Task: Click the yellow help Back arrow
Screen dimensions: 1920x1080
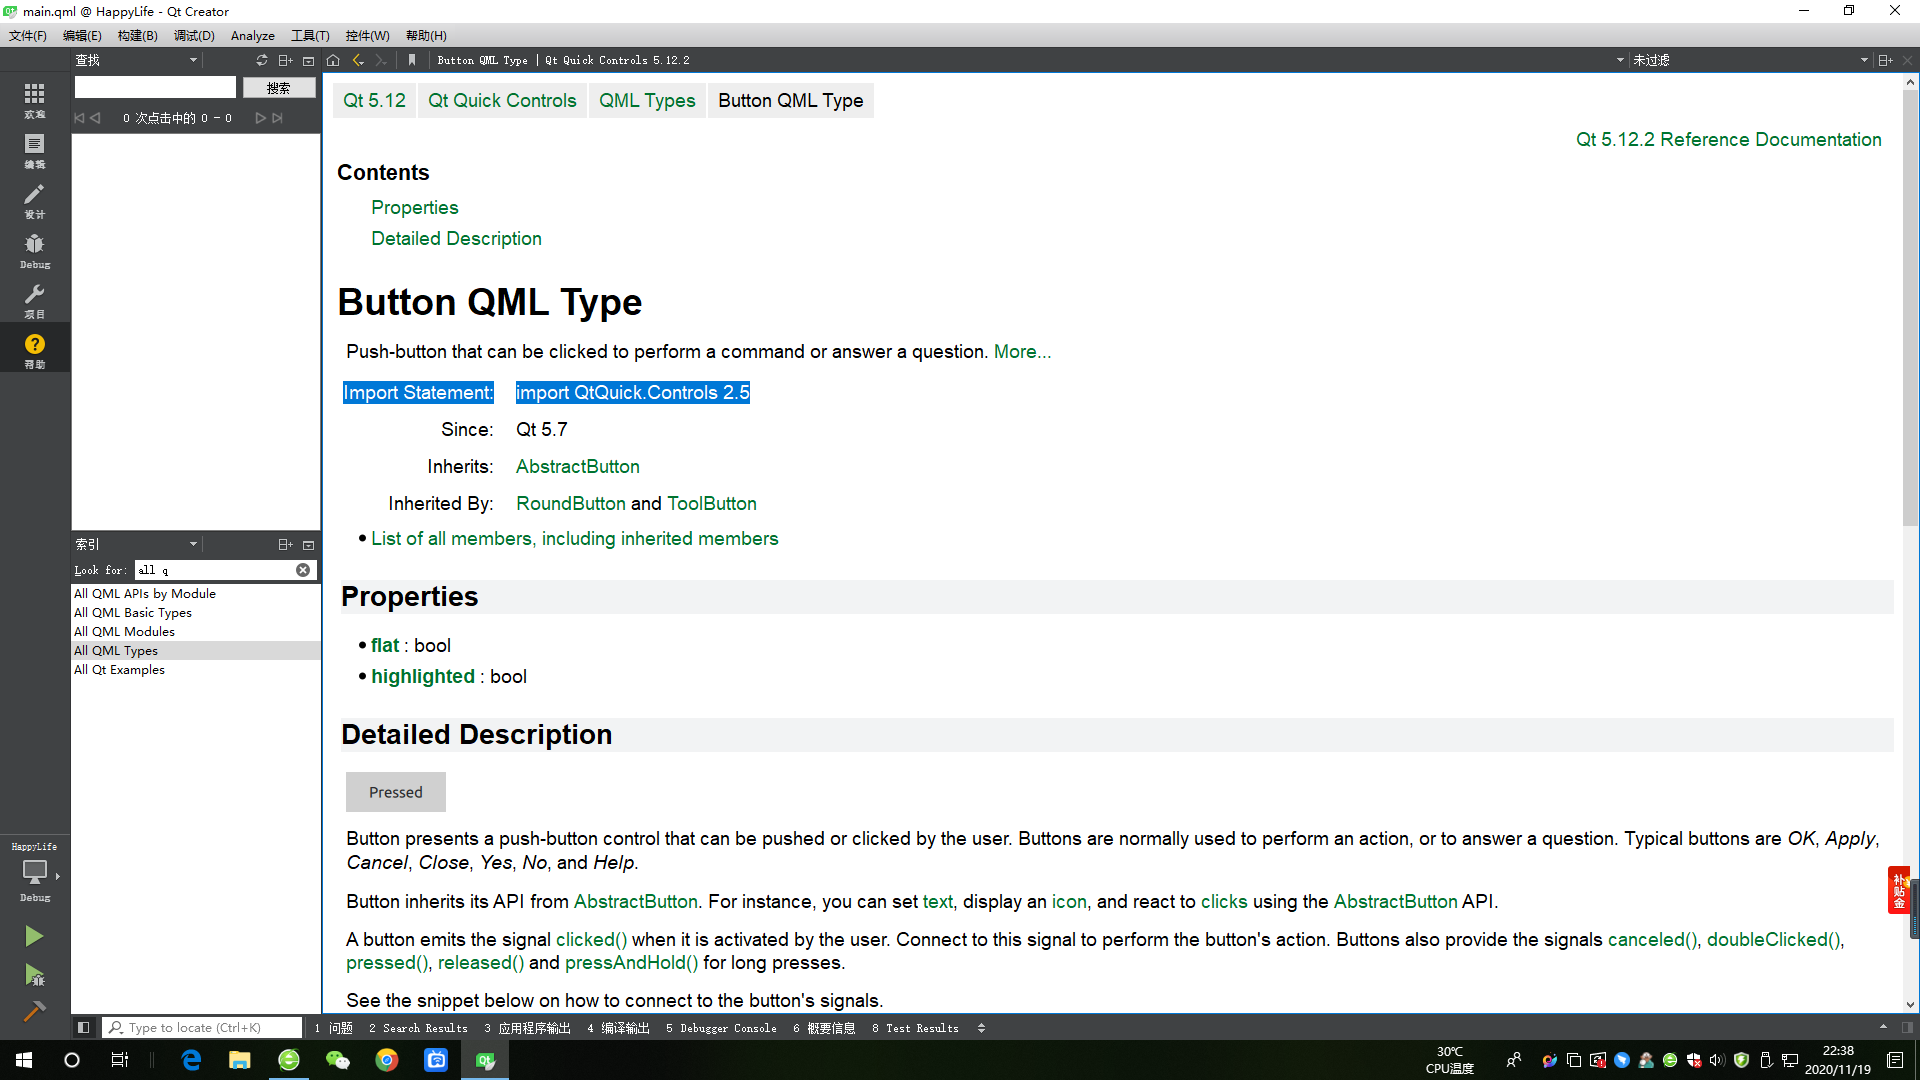Action: coord(358,60)
